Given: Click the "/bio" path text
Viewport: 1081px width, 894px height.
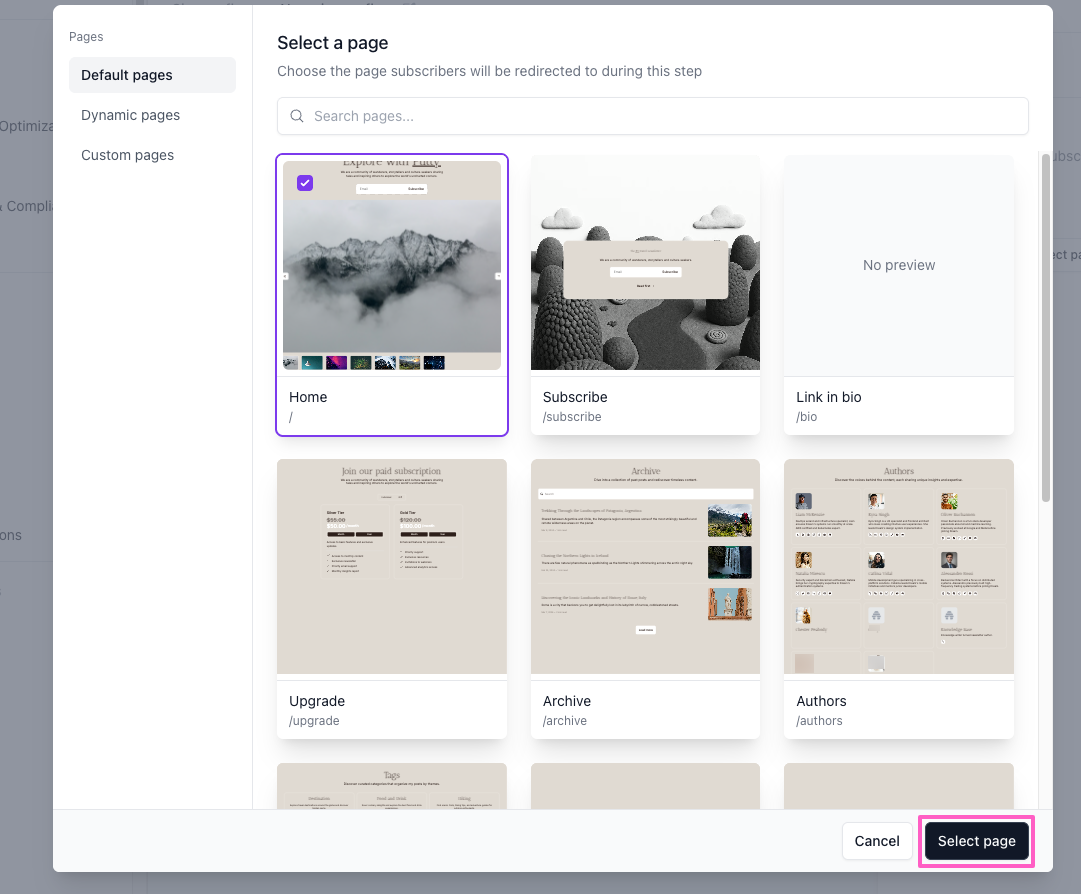Looking at the screenshot, I should click(x=807, y=417).
